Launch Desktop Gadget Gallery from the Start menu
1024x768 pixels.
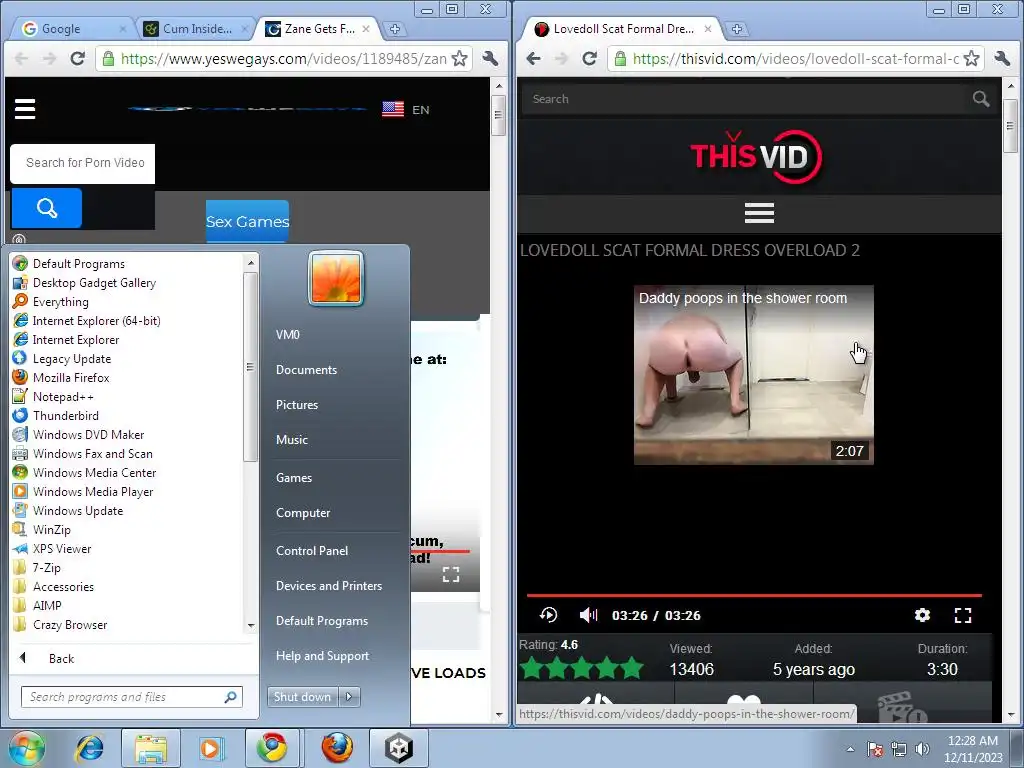(94, 283)
